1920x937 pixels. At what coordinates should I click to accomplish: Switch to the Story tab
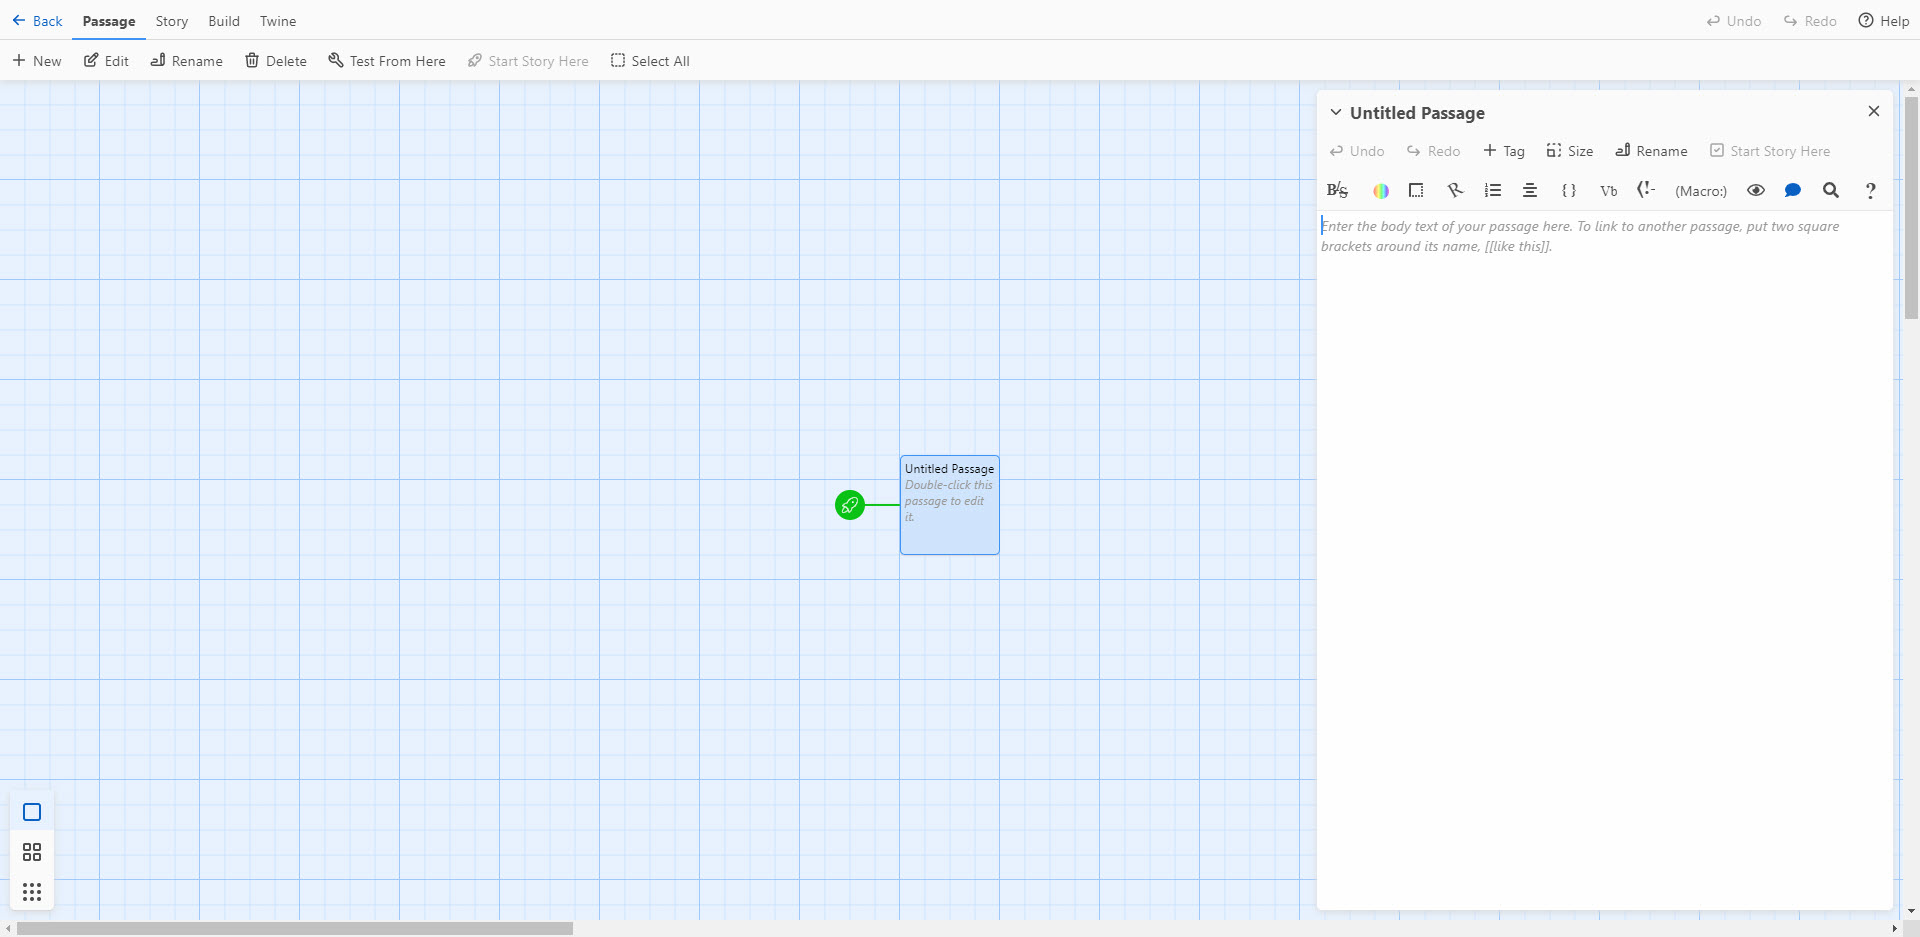pos(171,21)
